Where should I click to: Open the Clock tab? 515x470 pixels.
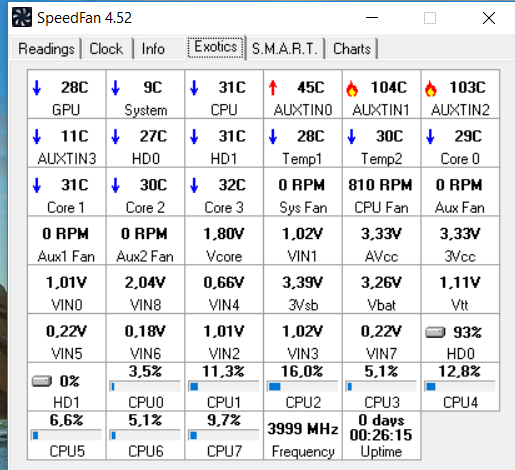click(x=106, y=49)
